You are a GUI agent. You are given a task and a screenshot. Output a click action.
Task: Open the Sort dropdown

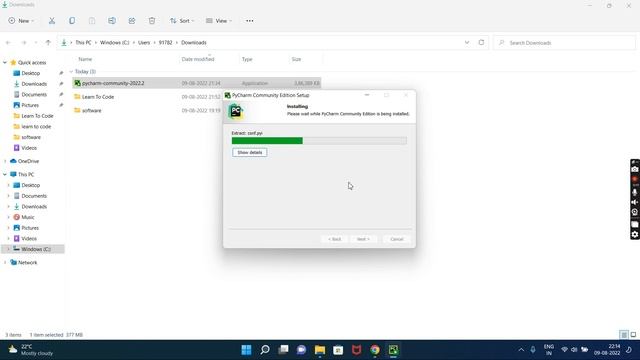coord(182,21)
